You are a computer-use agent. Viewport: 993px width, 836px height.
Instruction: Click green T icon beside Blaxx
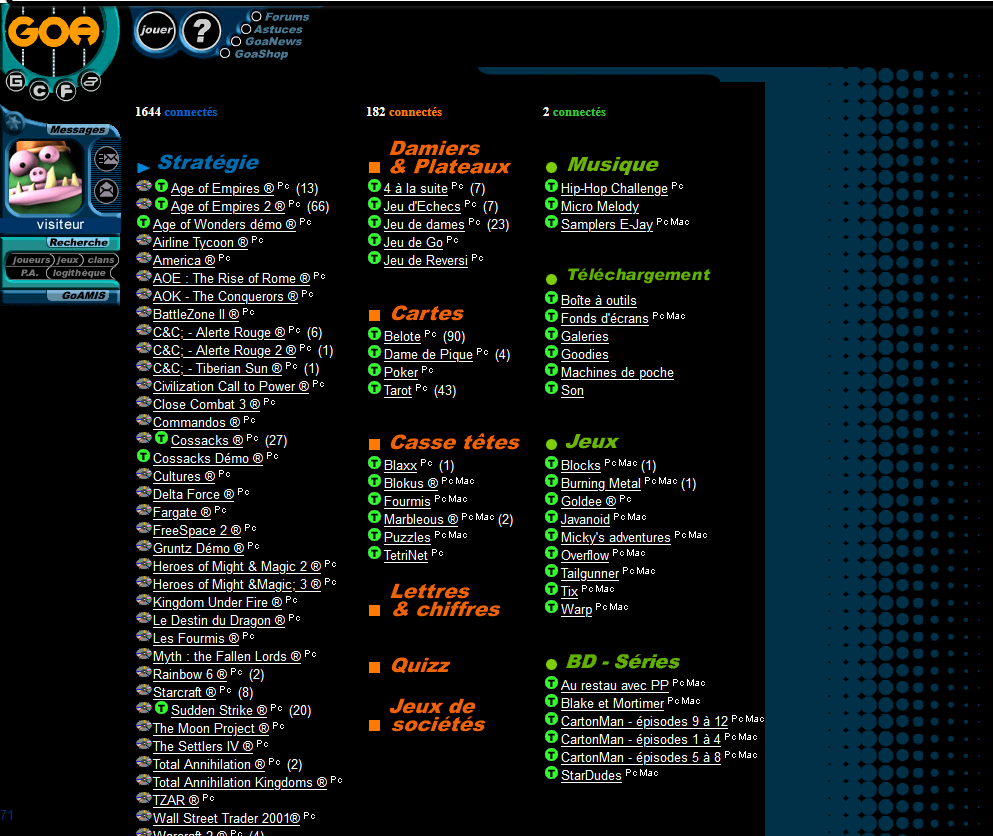374,463
